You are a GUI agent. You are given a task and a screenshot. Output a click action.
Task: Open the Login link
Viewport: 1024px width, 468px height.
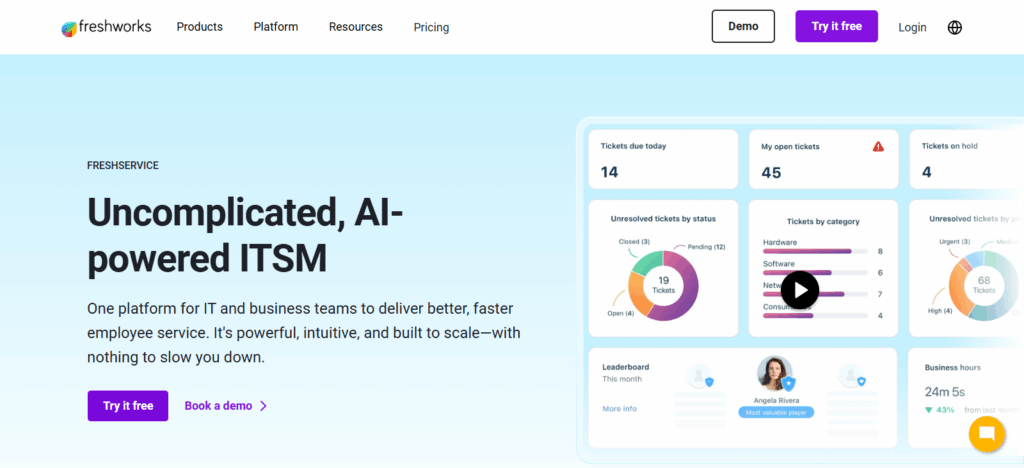pos(912,27)
